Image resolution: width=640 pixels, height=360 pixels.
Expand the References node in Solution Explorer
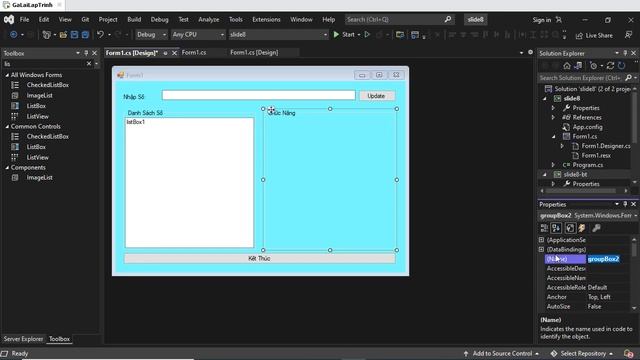[x=553, y=118]
